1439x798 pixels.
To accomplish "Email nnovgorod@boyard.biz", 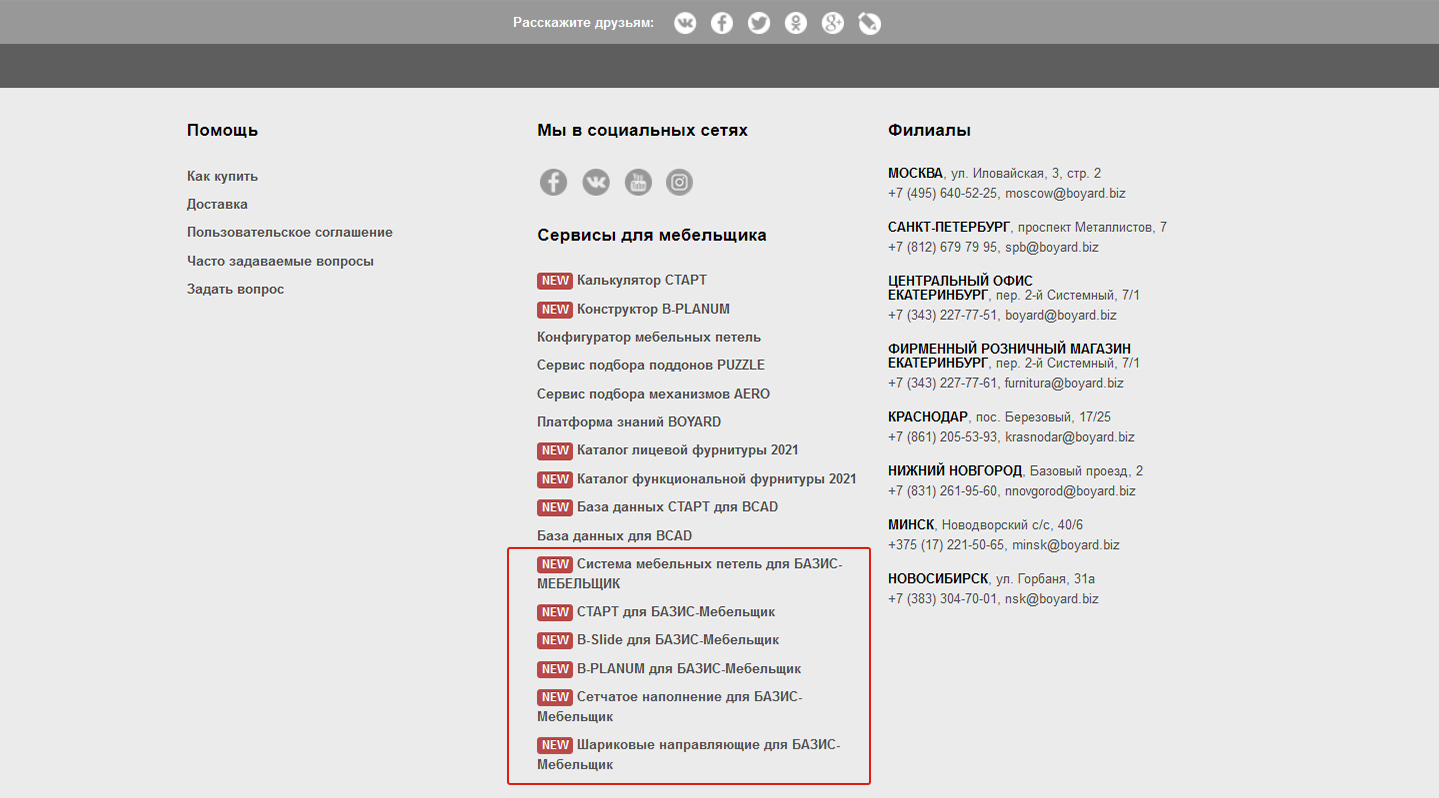I will (1070, 491).
